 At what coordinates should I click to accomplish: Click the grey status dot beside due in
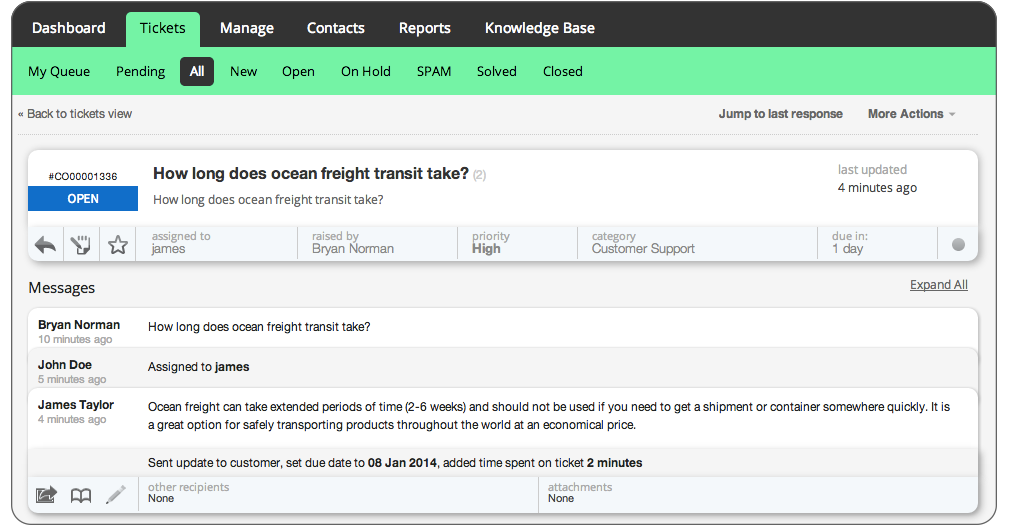(x=958, y=244)
